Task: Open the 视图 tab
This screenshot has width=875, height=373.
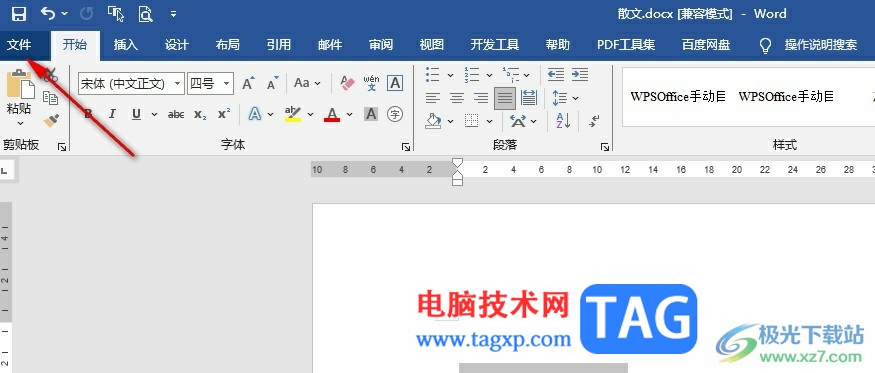Action: pos(431,45)
